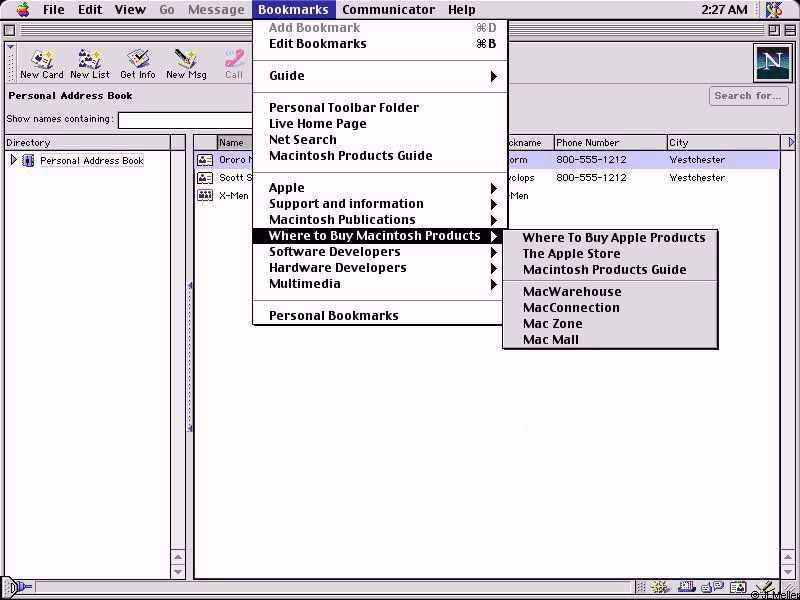Image resolution: width=800 pixels, height=600 pixels.
Task: Select Live Home Page bookmark
Action: (x=381, y=123)
